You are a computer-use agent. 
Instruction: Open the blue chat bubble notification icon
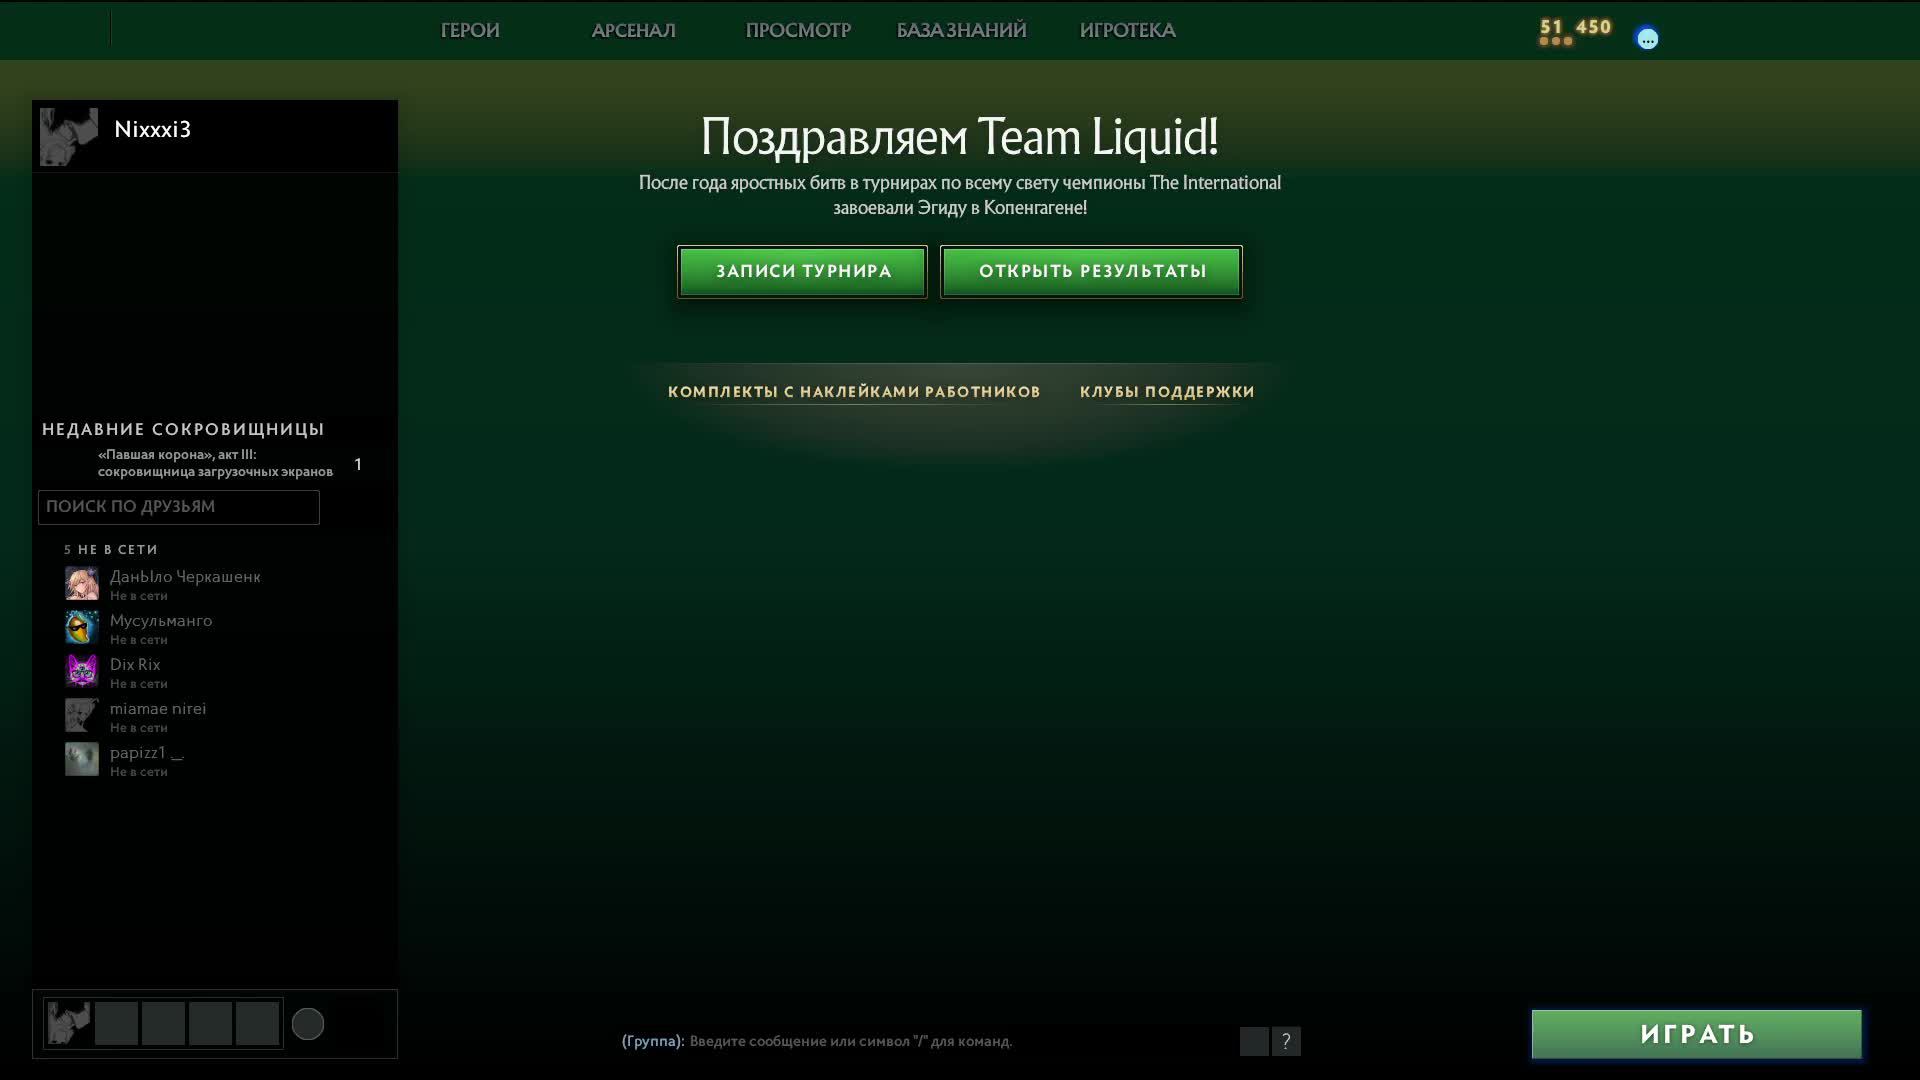coord(1647,39)
